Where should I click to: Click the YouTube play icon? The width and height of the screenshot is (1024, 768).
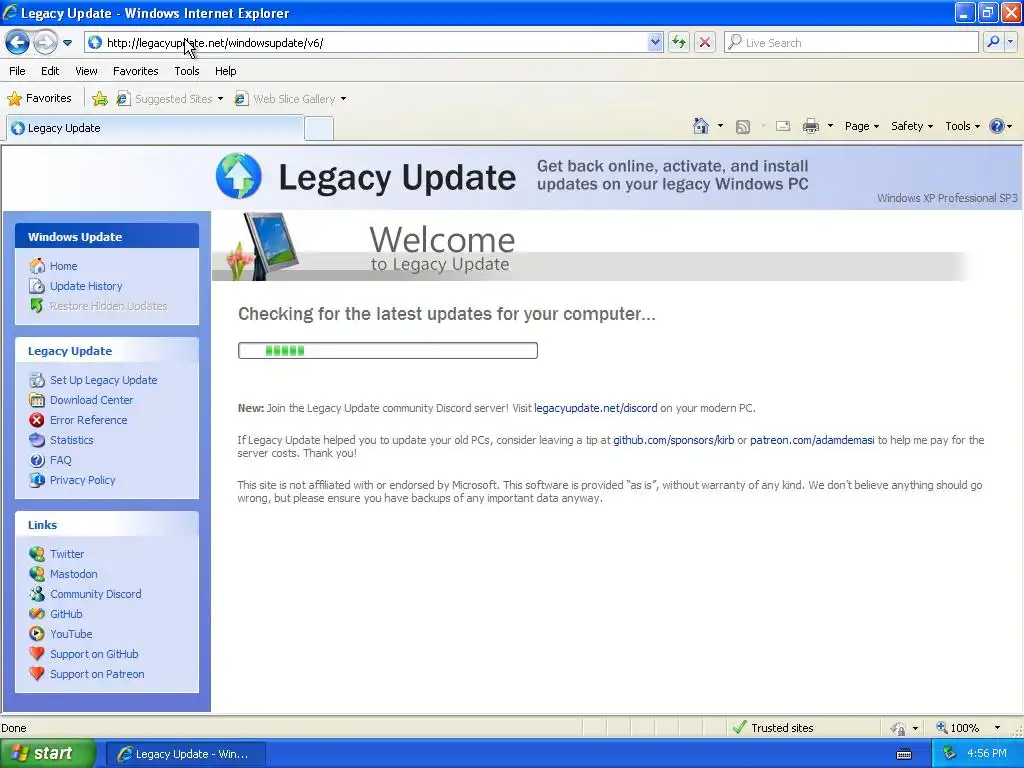coord(37,634)
